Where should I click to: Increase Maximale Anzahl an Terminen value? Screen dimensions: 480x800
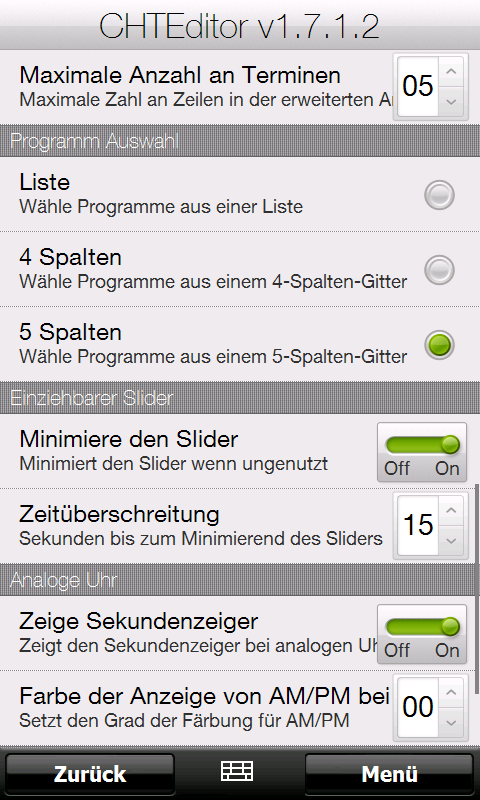(451, 71)
